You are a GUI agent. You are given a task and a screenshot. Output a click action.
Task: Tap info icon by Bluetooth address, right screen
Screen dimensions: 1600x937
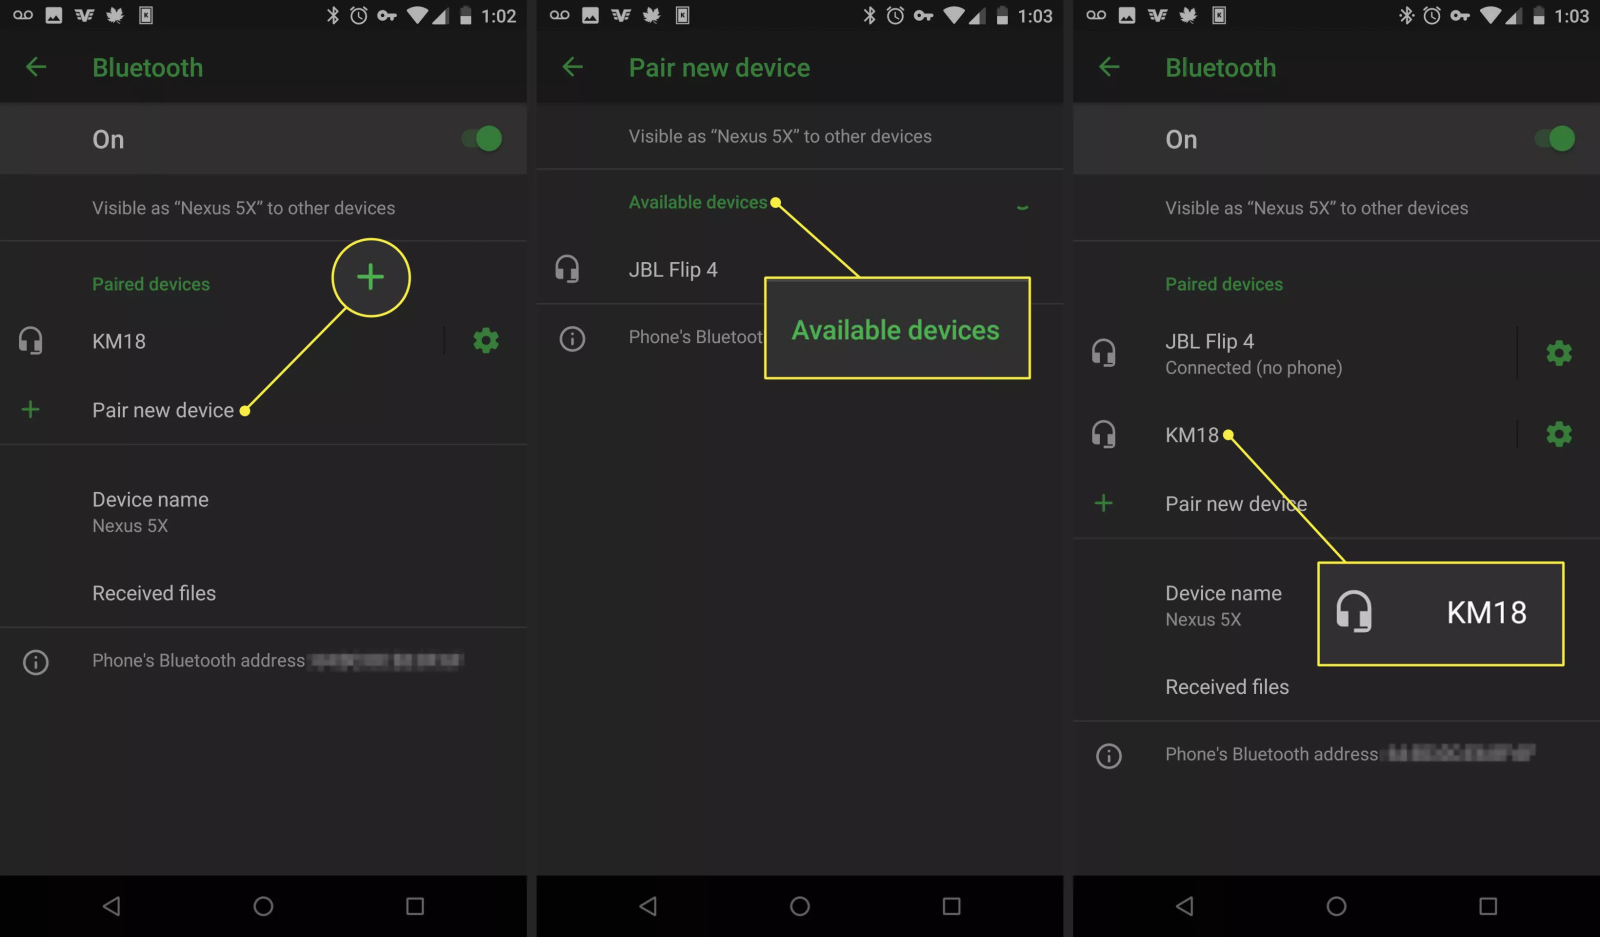[1109, 756]
